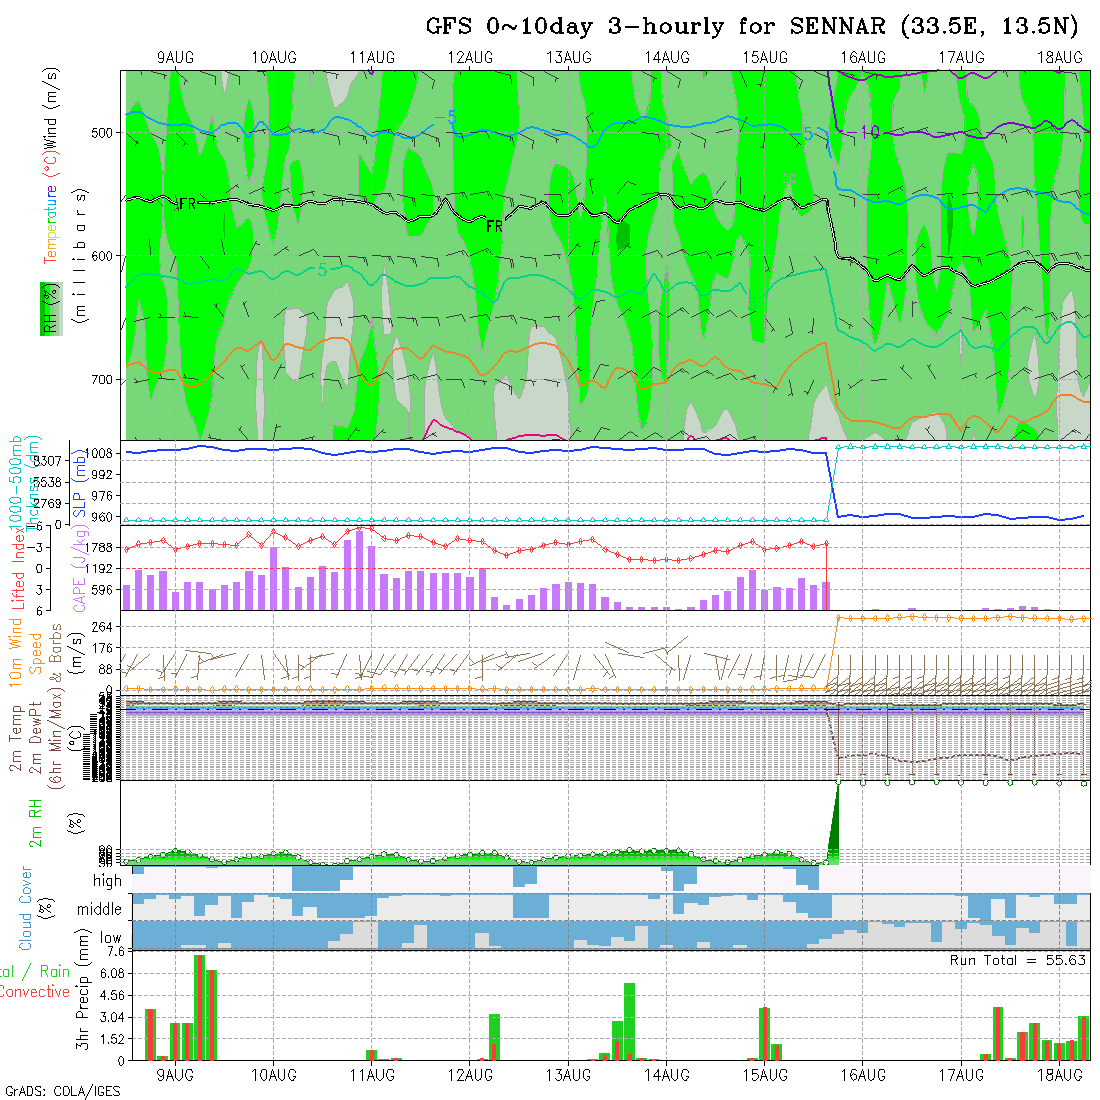The width and height of the screenshot is (1100, 1100).
Task: Click the 6.08 precipitation axis value
Action: point(112,974)
